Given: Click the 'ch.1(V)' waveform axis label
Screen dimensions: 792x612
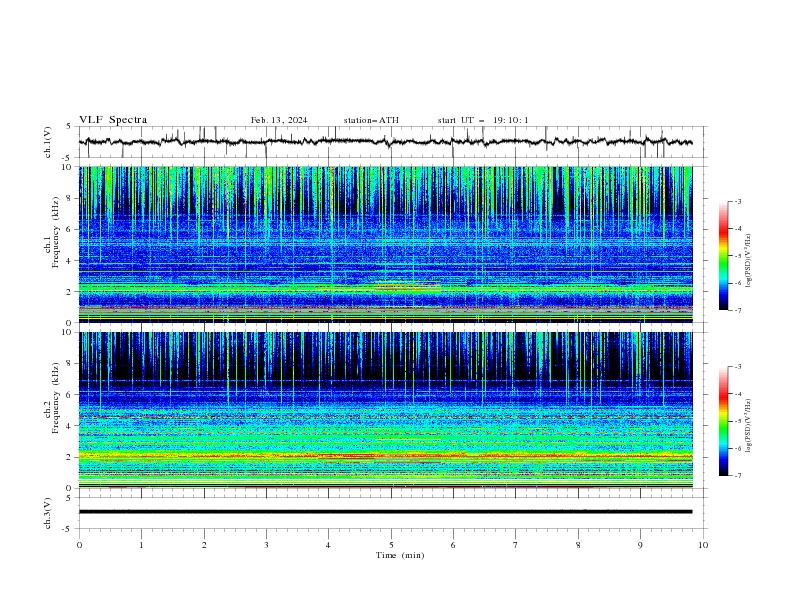Looking at the screenshot, I should [x=48, y=142].
